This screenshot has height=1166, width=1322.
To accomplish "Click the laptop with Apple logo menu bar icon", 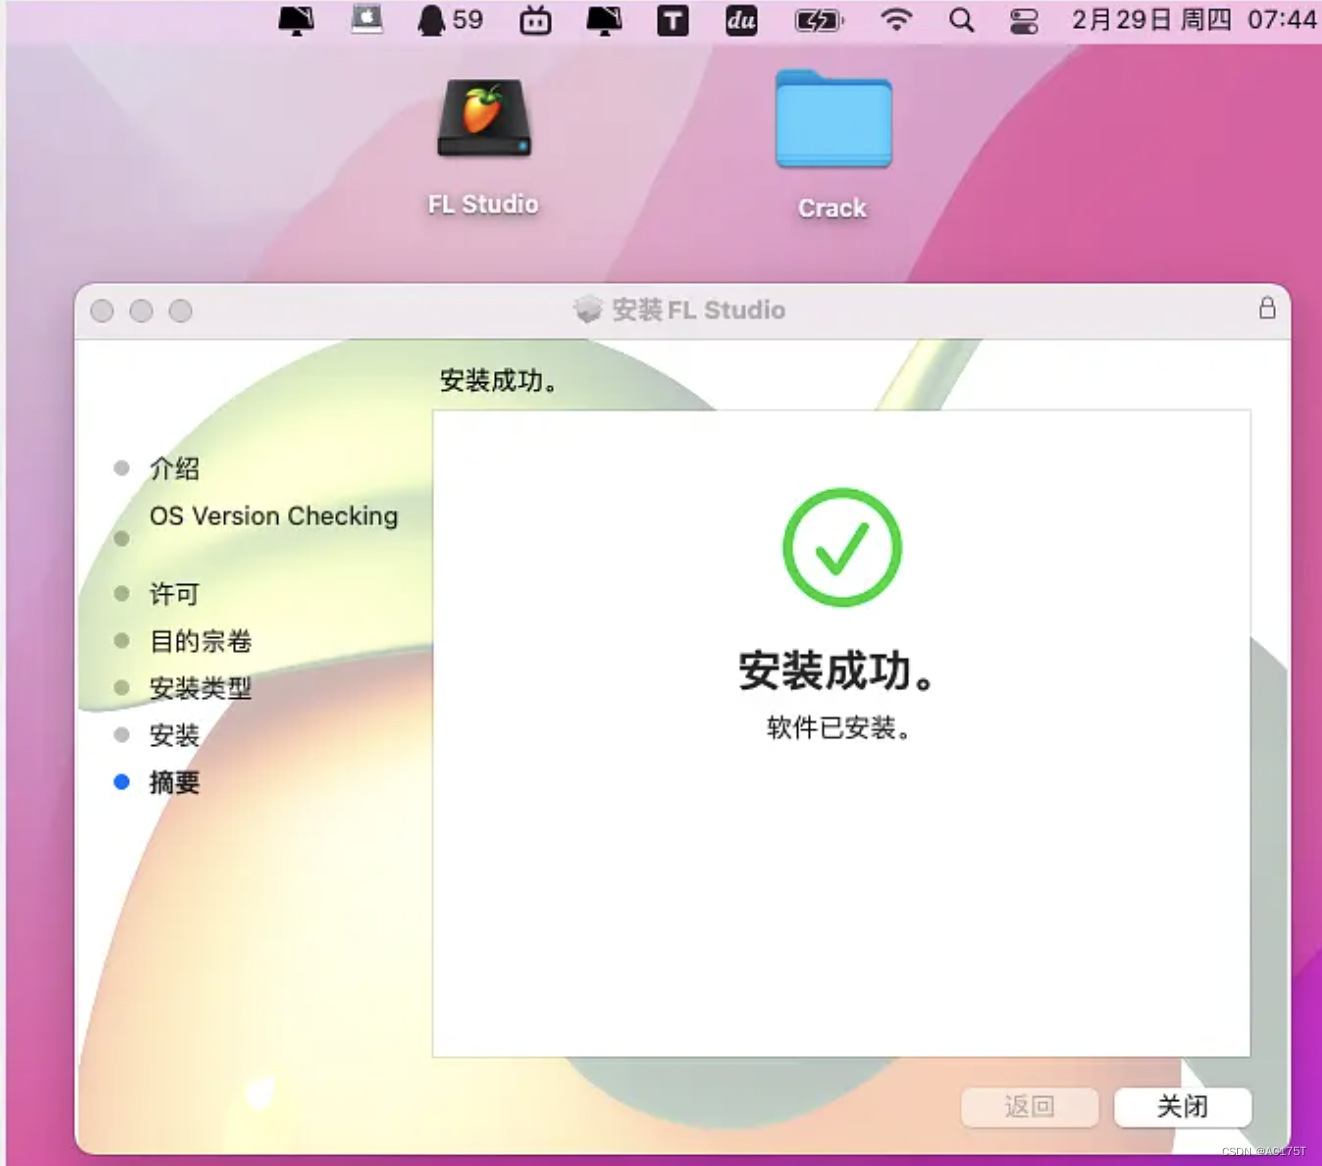I will pos(366,19).
